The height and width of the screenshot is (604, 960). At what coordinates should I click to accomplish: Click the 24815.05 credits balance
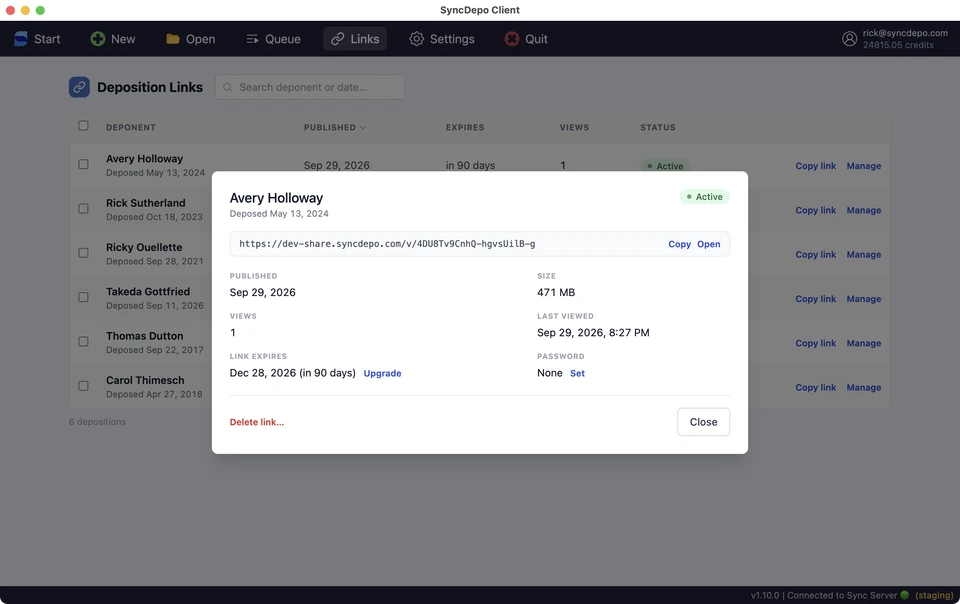[898, 45]
